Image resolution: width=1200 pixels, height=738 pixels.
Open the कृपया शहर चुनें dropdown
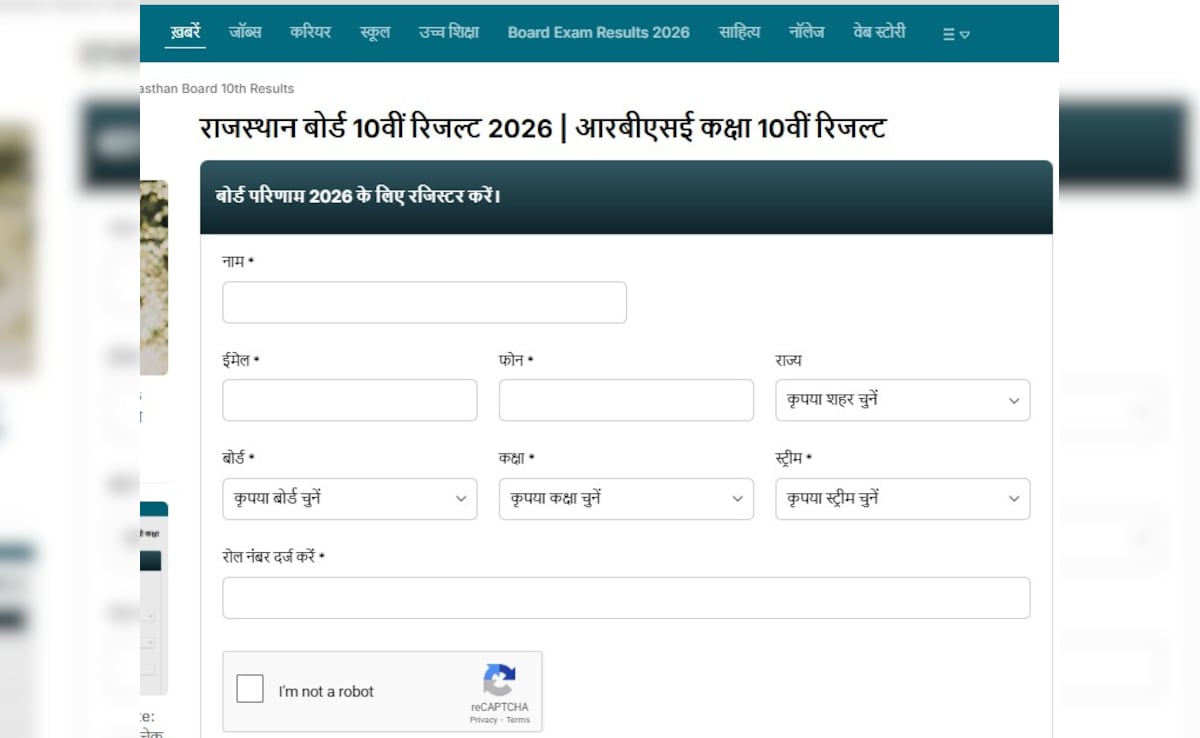901,400
